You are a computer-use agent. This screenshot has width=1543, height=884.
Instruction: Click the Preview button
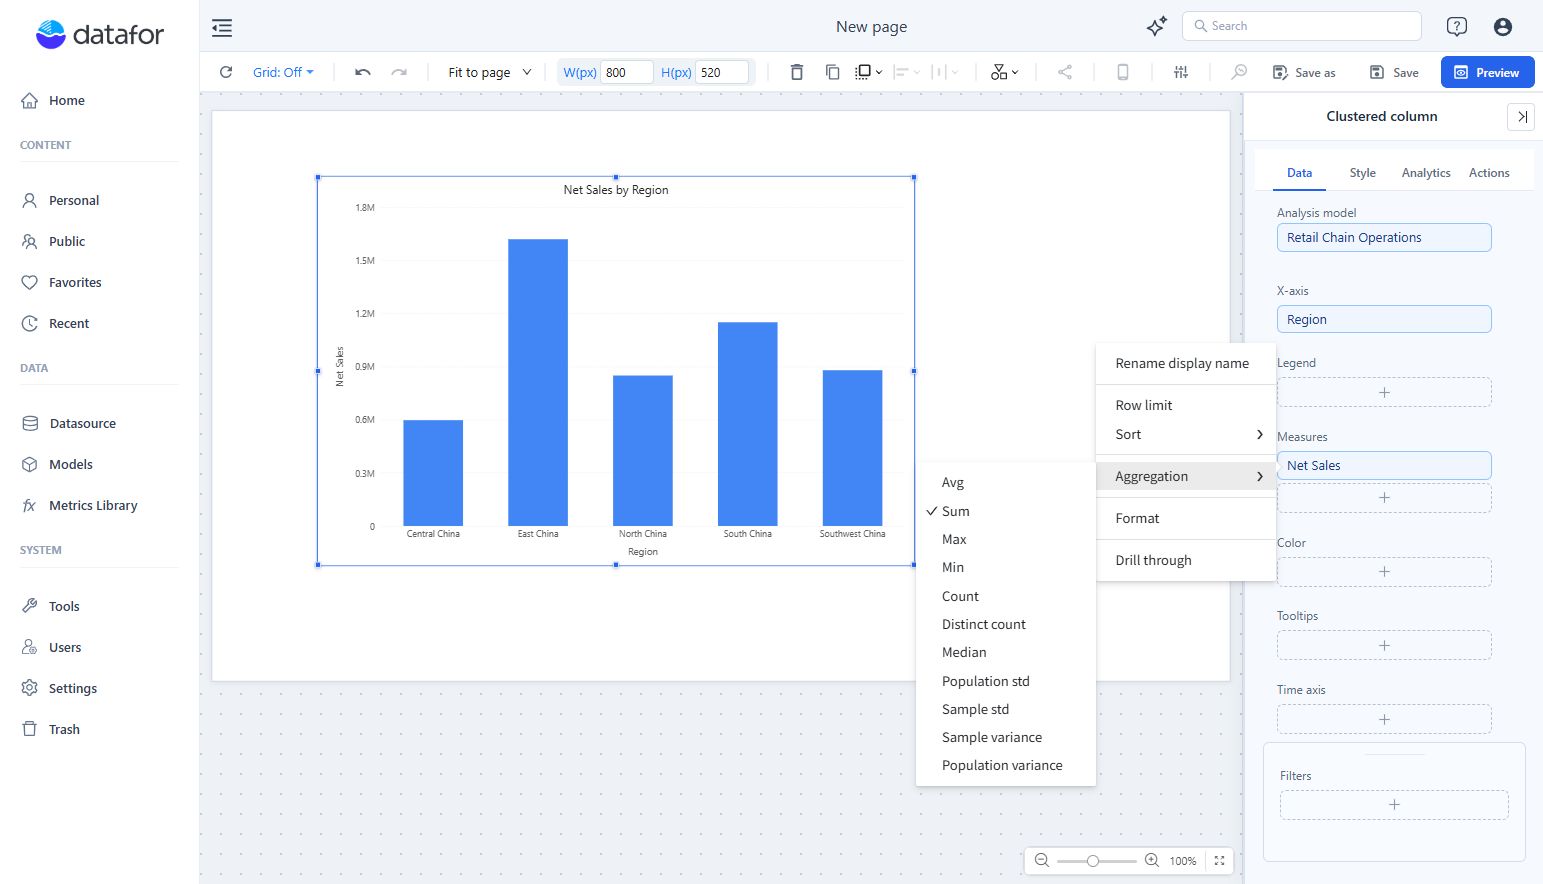(1488, 72)
